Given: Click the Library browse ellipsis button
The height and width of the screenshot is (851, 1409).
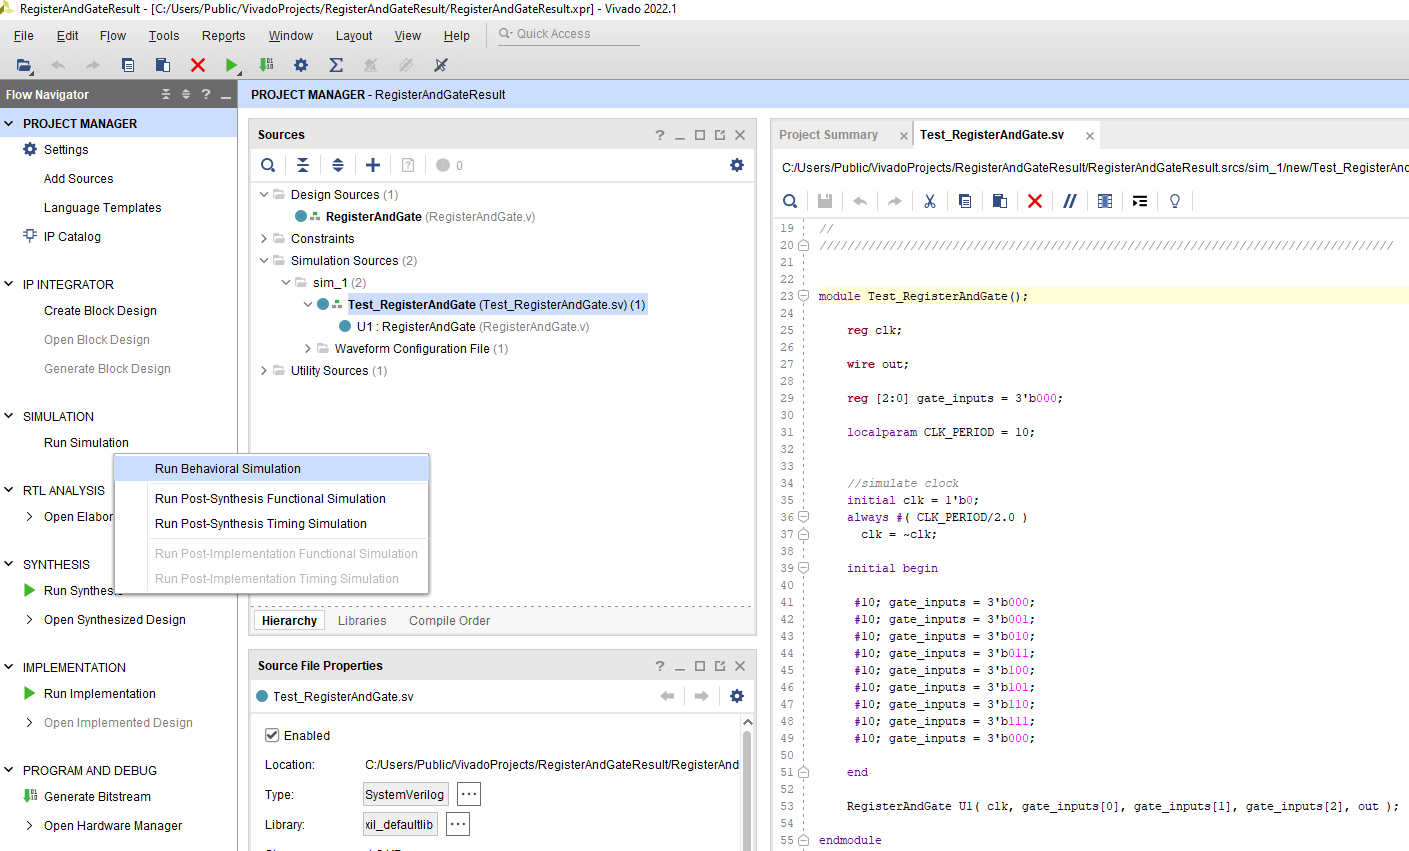Looking at the screenshot, I should pyautogui.click(x=458, y=824).
